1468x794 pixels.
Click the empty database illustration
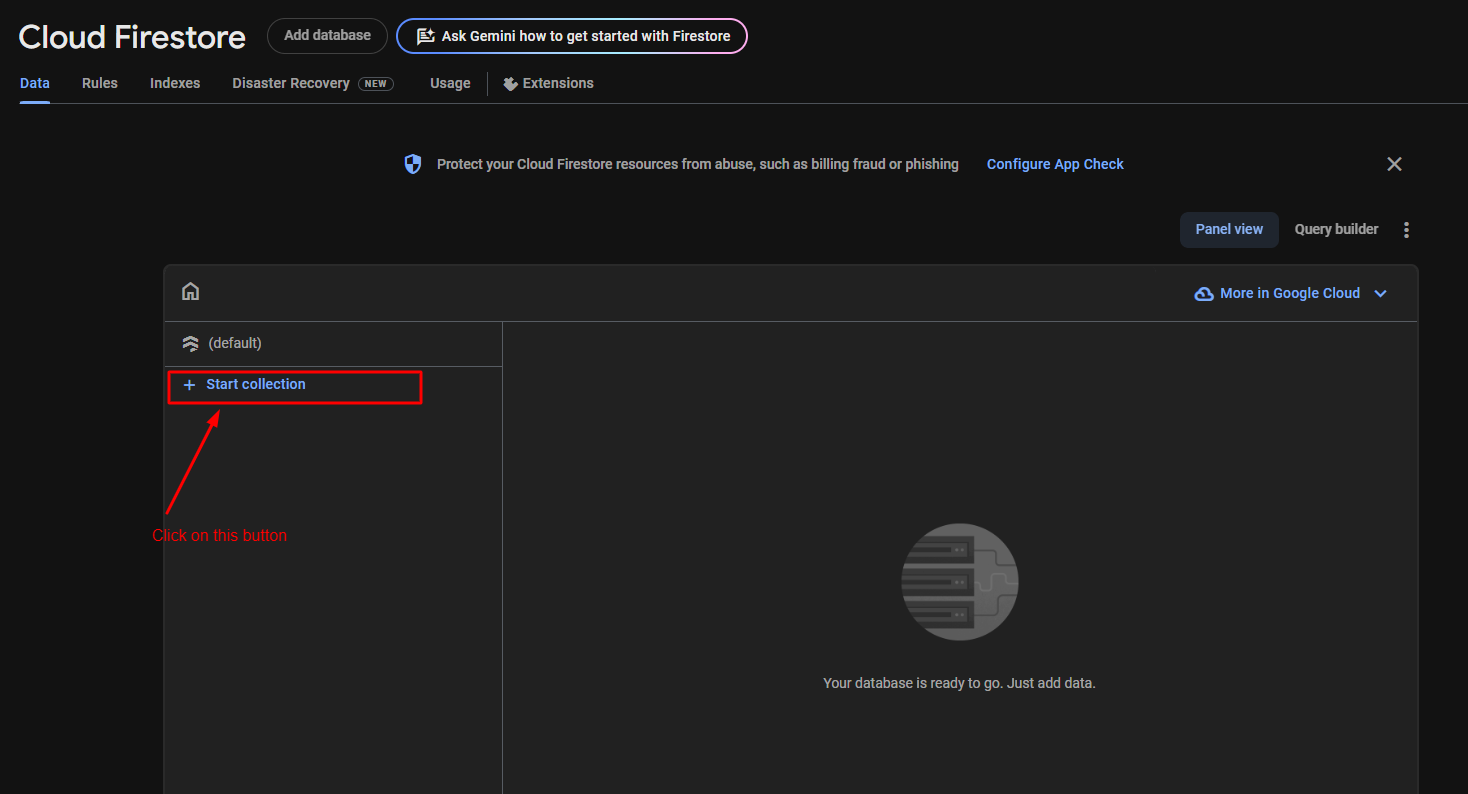click(959, 582)
